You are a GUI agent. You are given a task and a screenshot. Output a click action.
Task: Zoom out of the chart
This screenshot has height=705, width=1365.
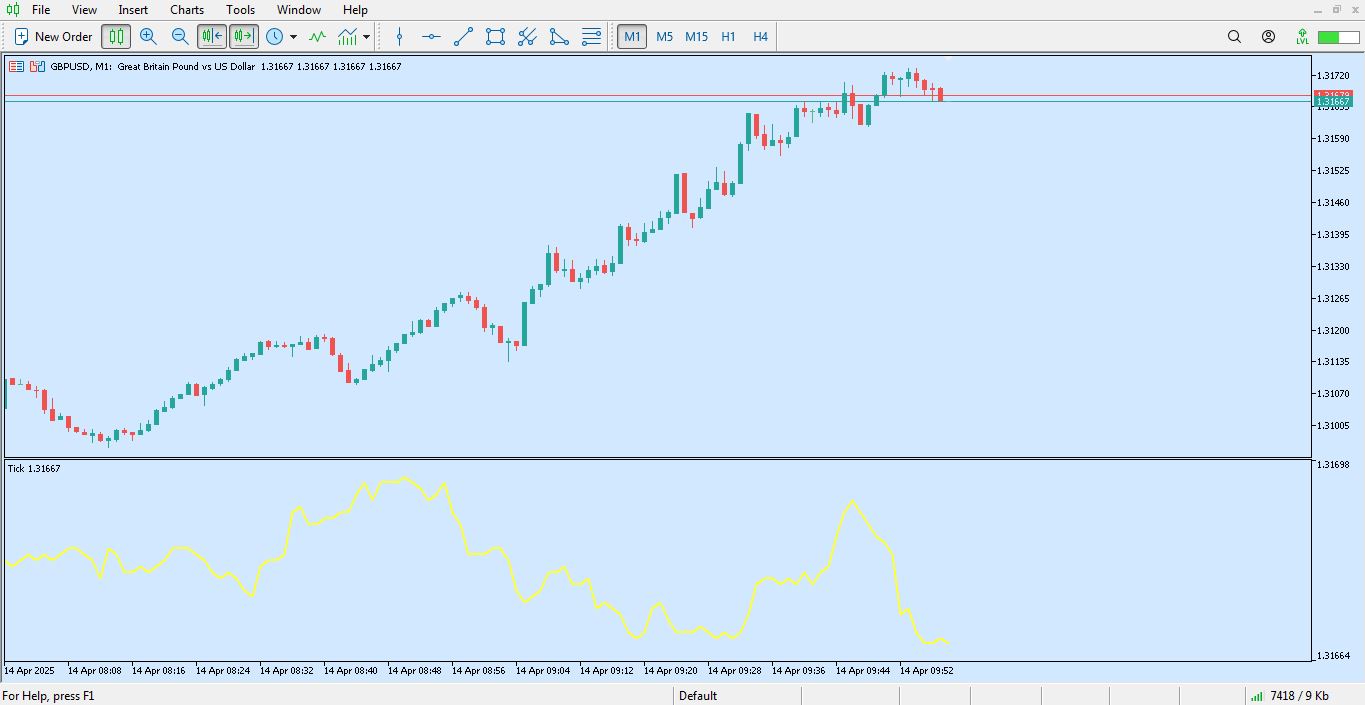pyautogui.click(x=180, y=37)
